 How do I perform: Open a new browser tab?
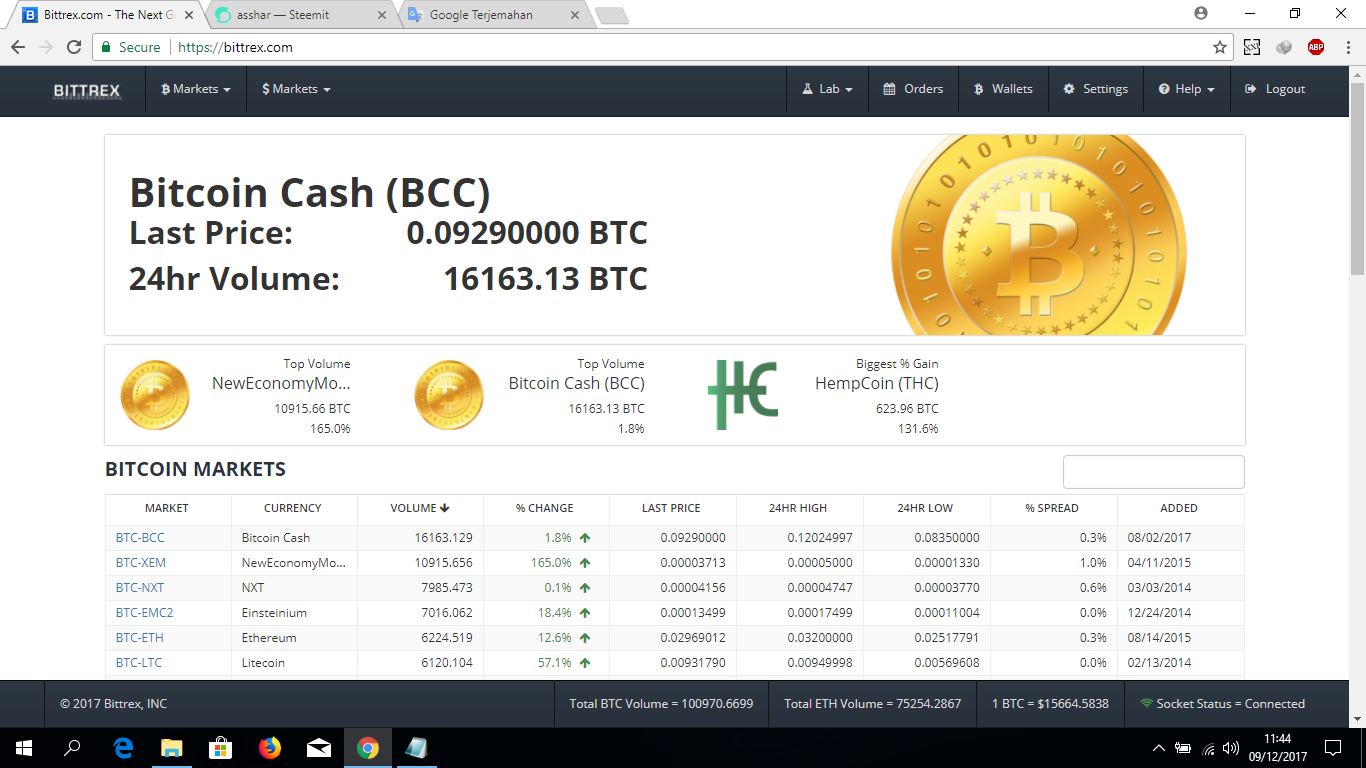point(611,15)
